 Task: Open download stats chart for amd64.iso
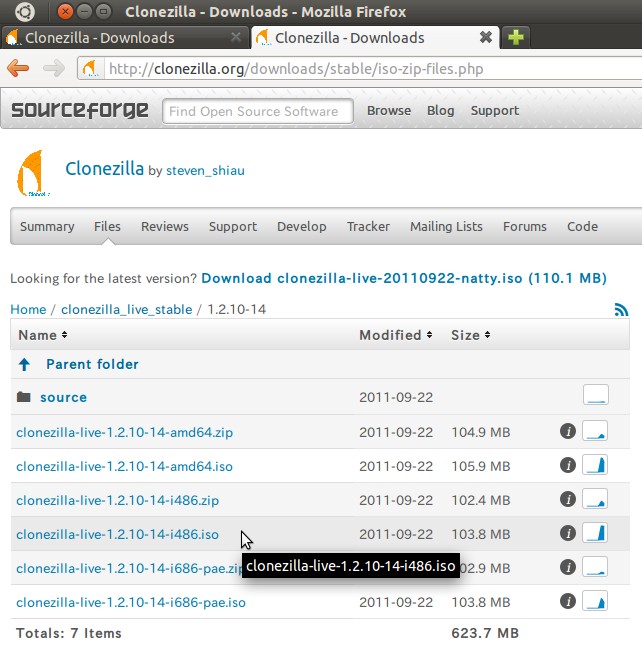pos(595,464)
